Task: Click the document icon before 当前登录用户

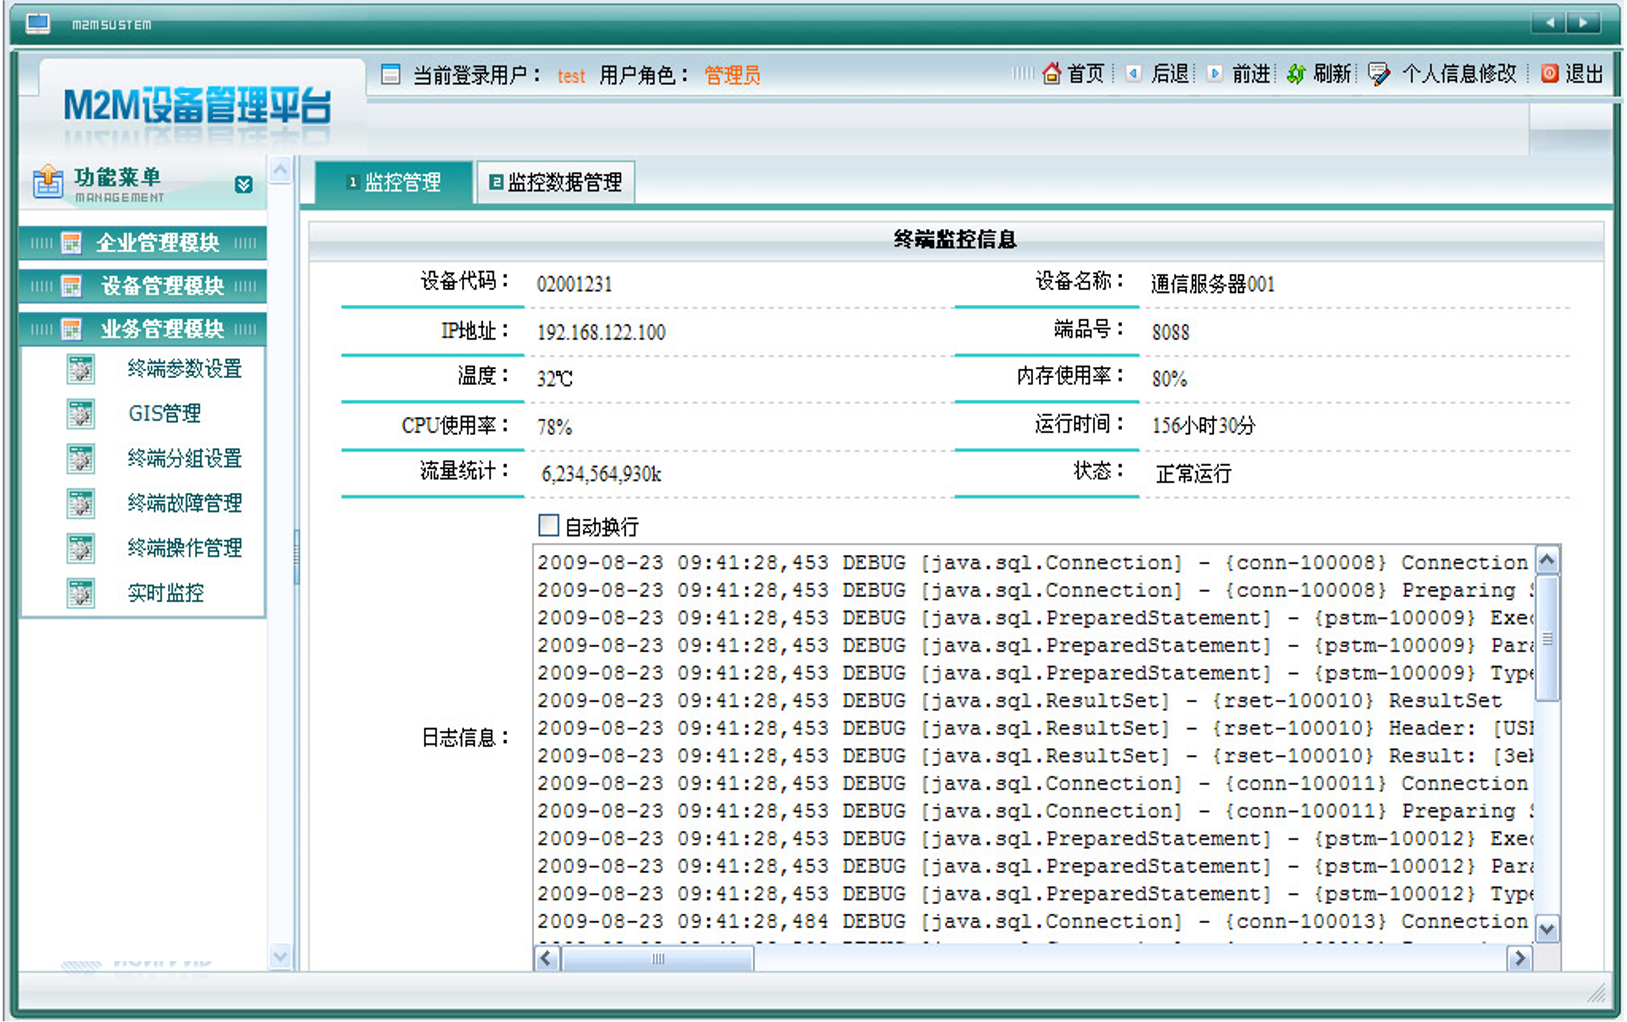Action: (x=391, y=74)
